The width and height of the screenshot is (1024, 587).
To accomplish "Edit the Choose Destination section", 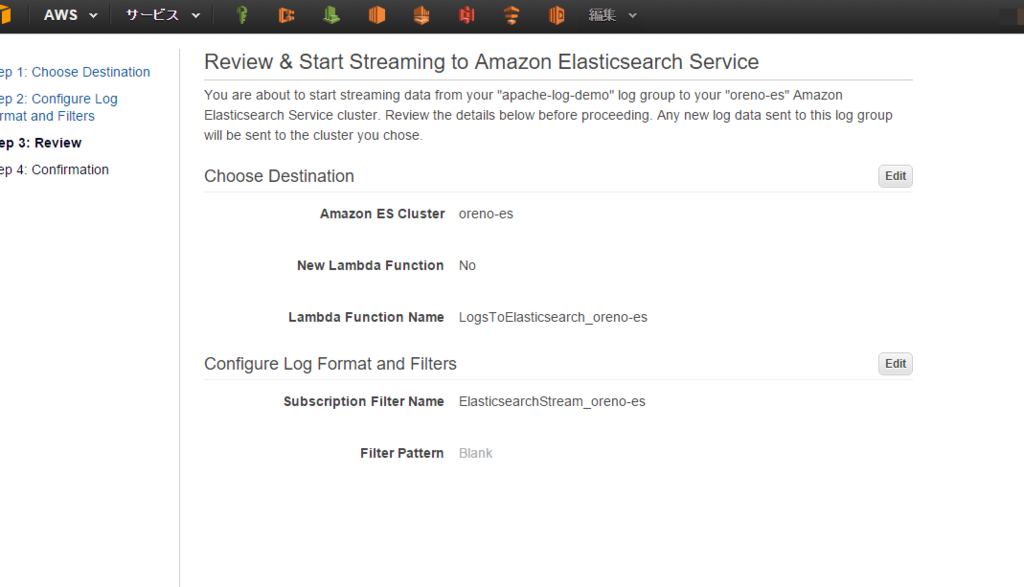I will click(895, 176).
